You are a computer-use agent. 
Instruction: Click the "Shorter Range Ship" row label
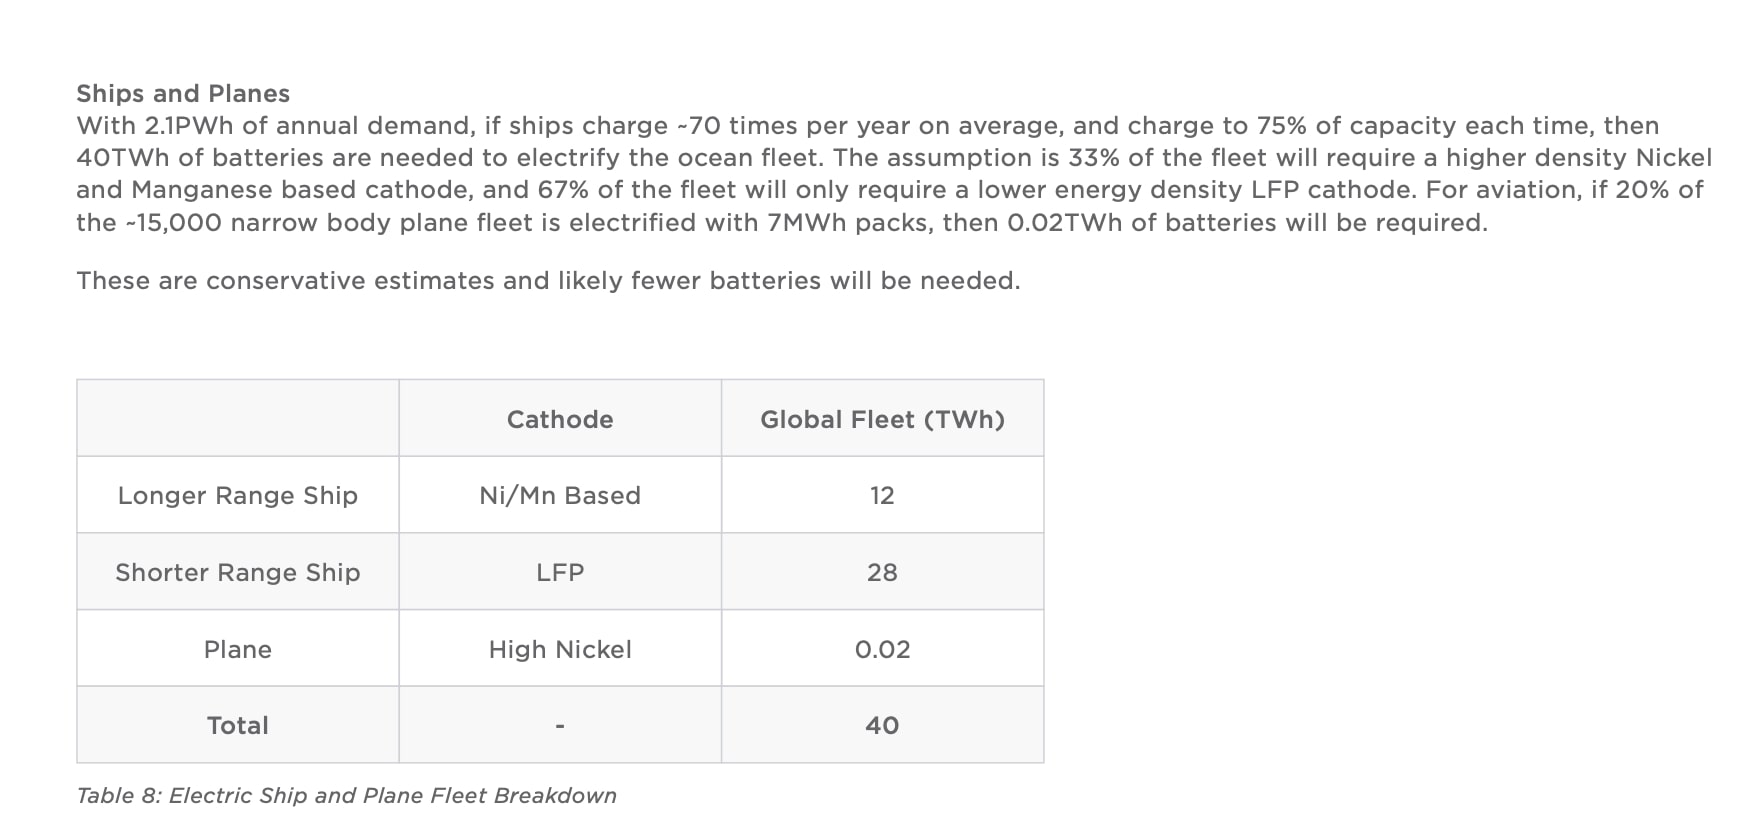[238, 573]
